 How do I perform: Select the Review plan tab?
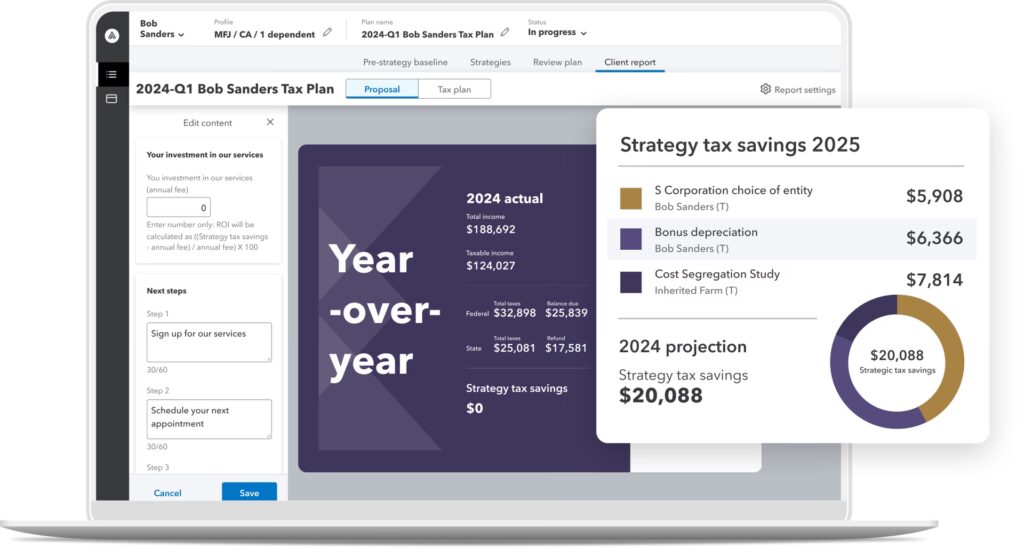(x=557, y=62)
